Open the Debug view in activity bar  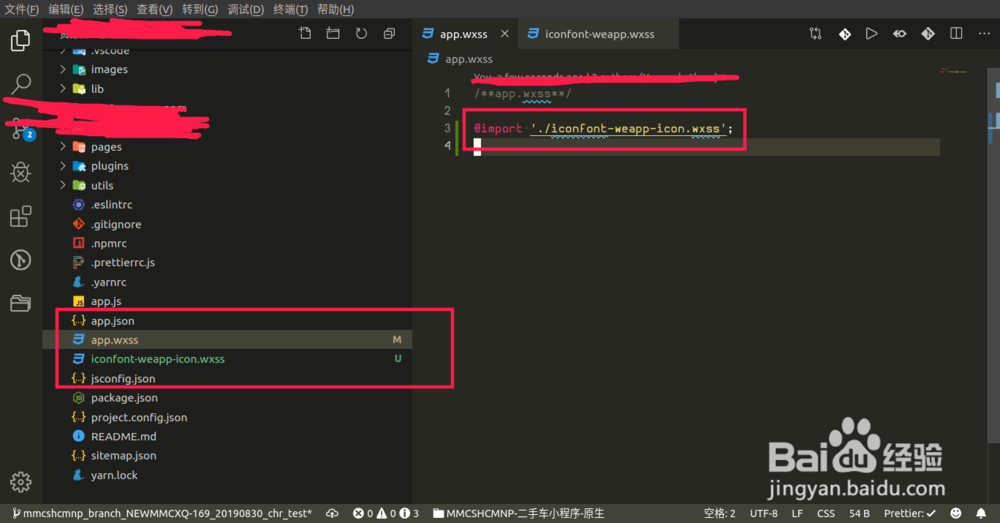click(x=20, y=172)
